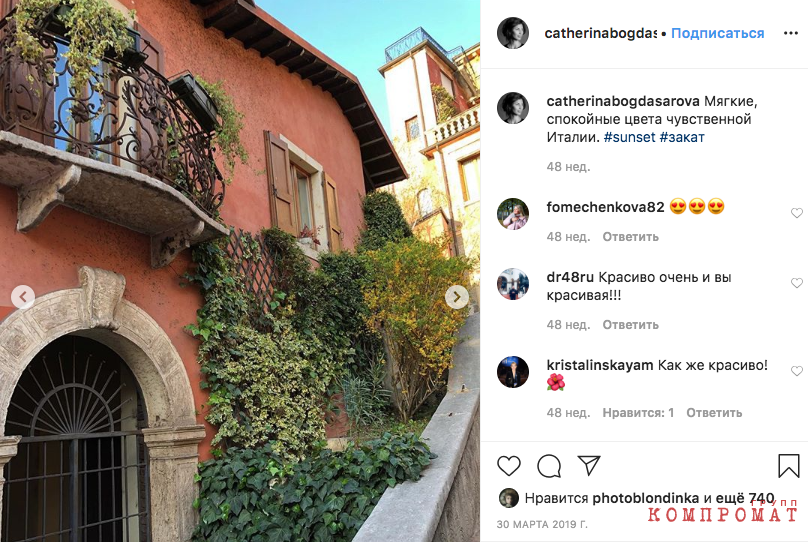Reply to fomechenkova82's comment via Ответить
Screen dimensions: 808x542
(631, 237)
